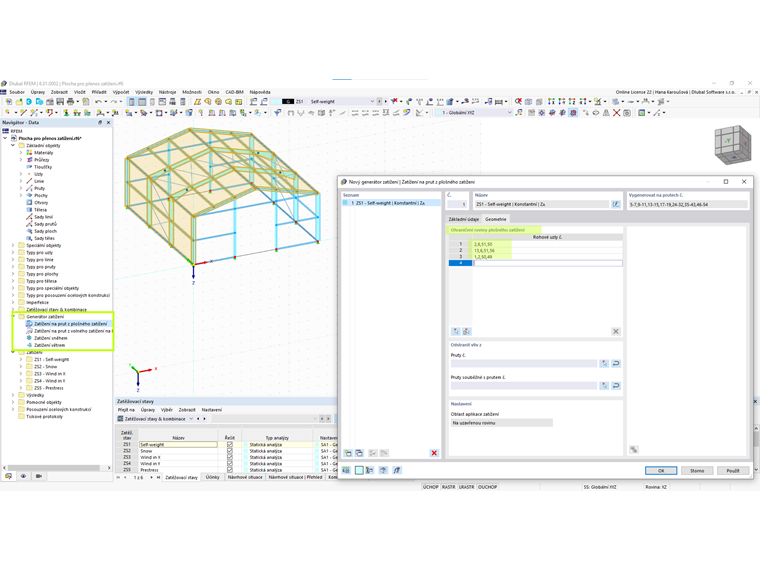Open the Nástroje menu

[168, 92]
